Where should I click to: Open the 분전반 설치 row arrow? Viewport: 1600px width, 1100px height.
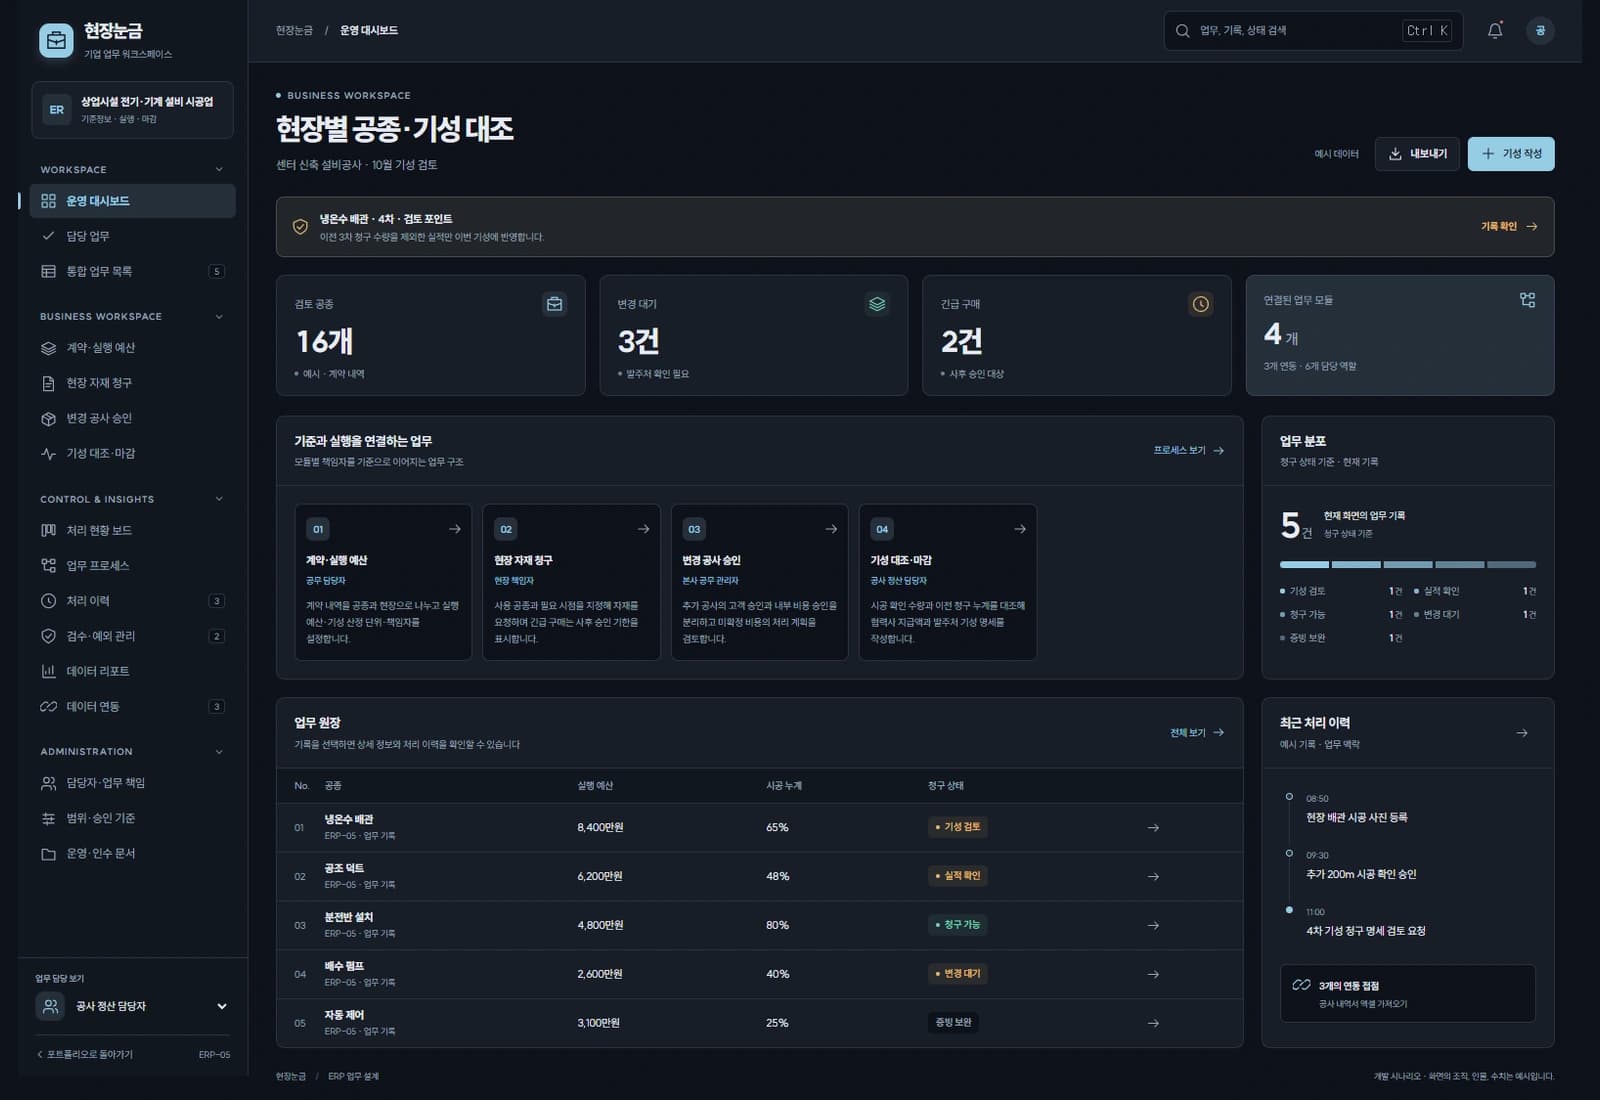point(1153,926)
